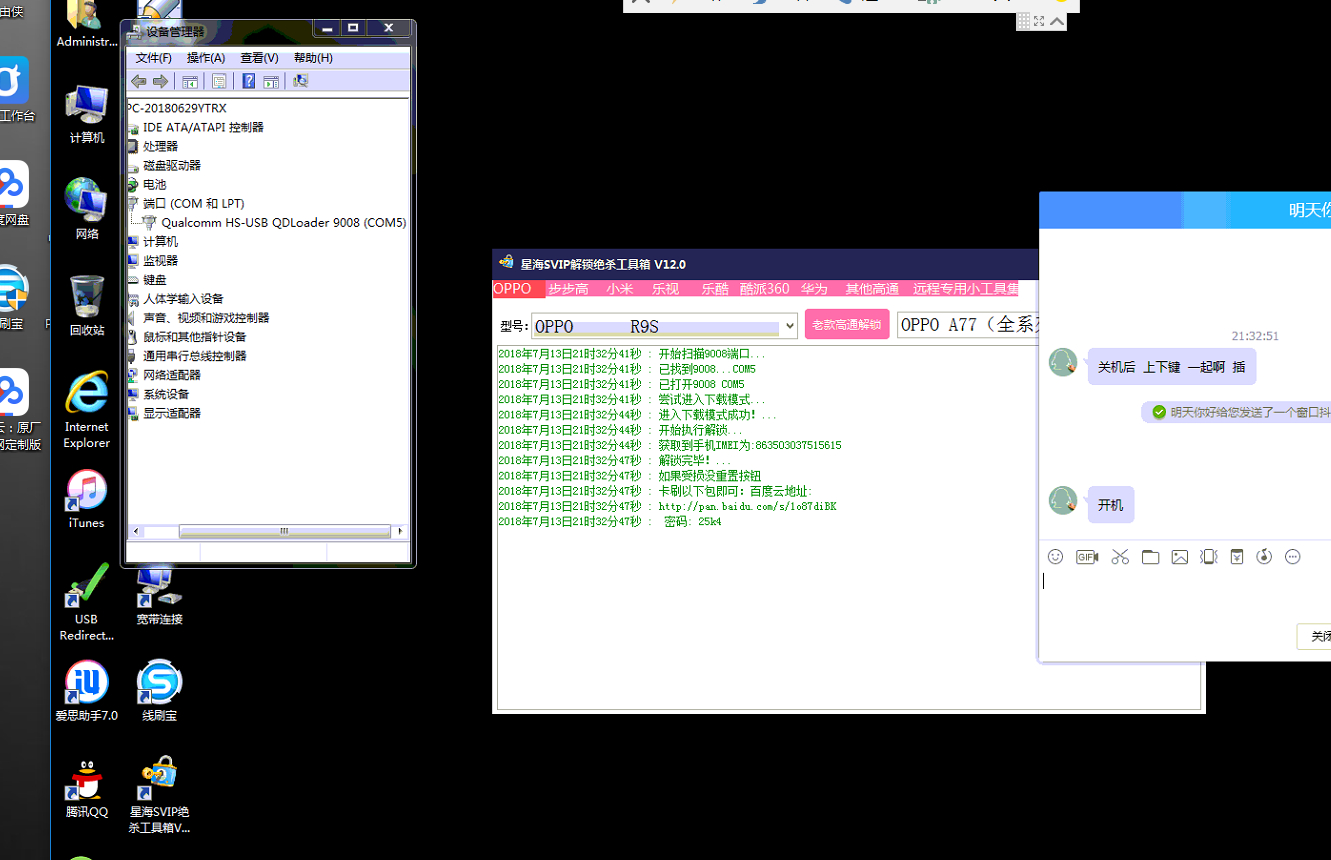Screen dimensions: 1331x860
Task: Click the show/hide action pane toolbar icon
Action: pos(271,81)
